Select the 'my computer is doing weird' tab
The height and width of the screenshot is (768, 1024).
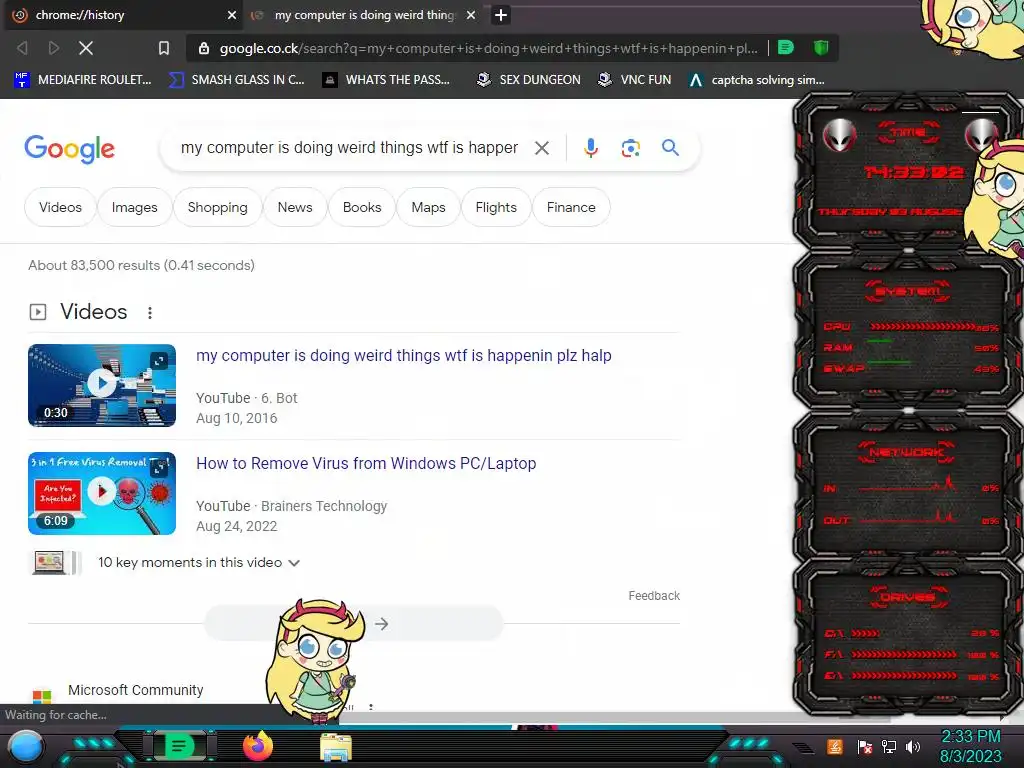[364, 15]
